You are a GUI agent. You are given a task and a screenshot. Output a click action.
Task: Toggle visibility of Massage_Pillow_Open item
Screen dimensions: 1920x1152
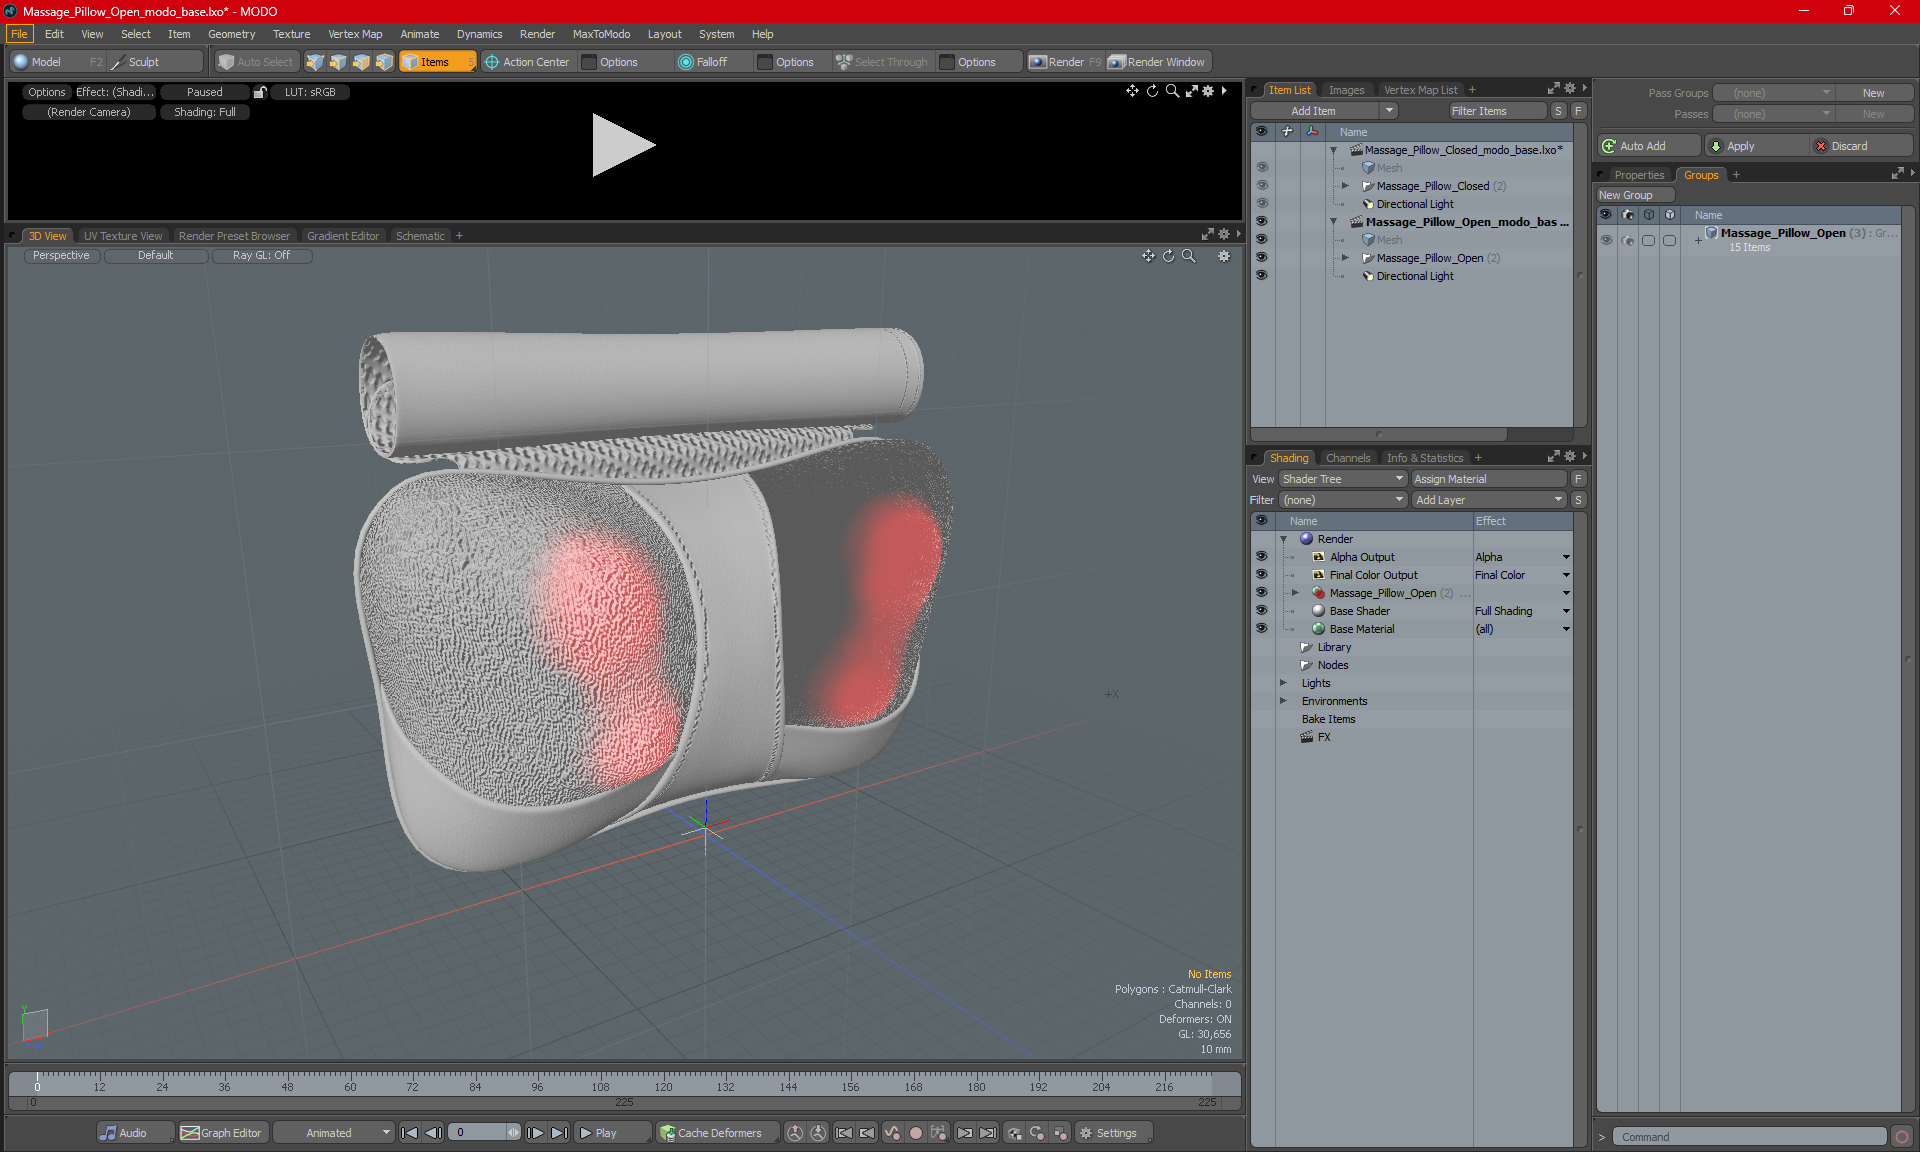point(1261,258)
